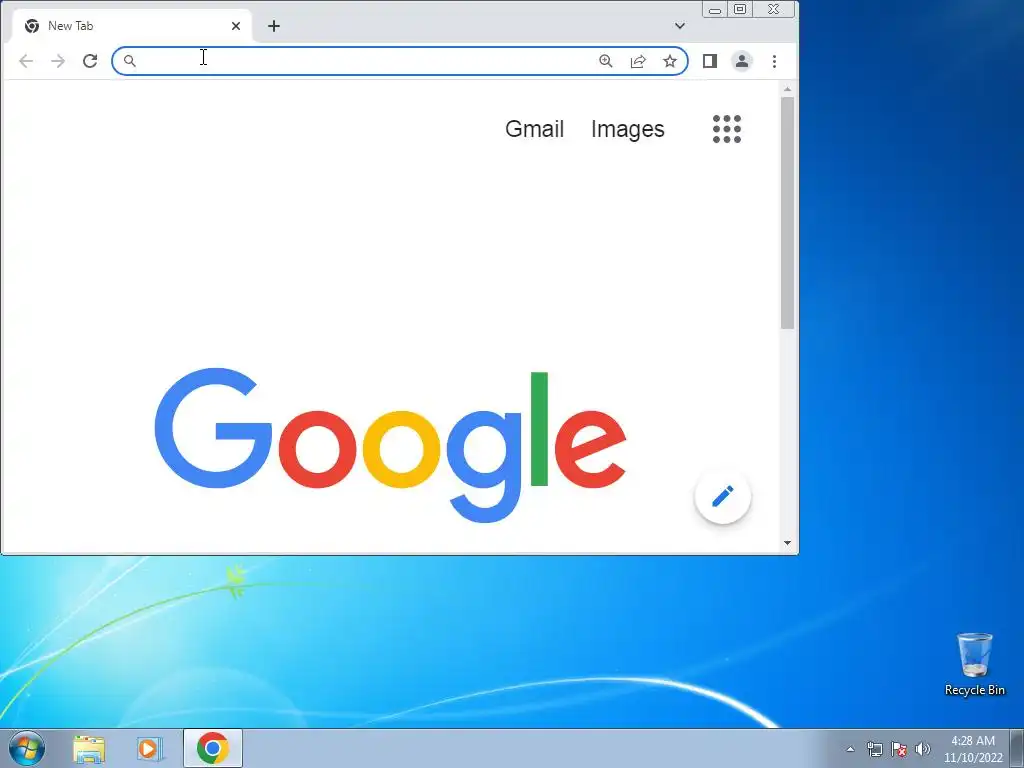Image resolution: width=1024 pixels, height=768 pixels.
Task: Reload the current page
Action: pyautogui.click(x=90, y=61)
